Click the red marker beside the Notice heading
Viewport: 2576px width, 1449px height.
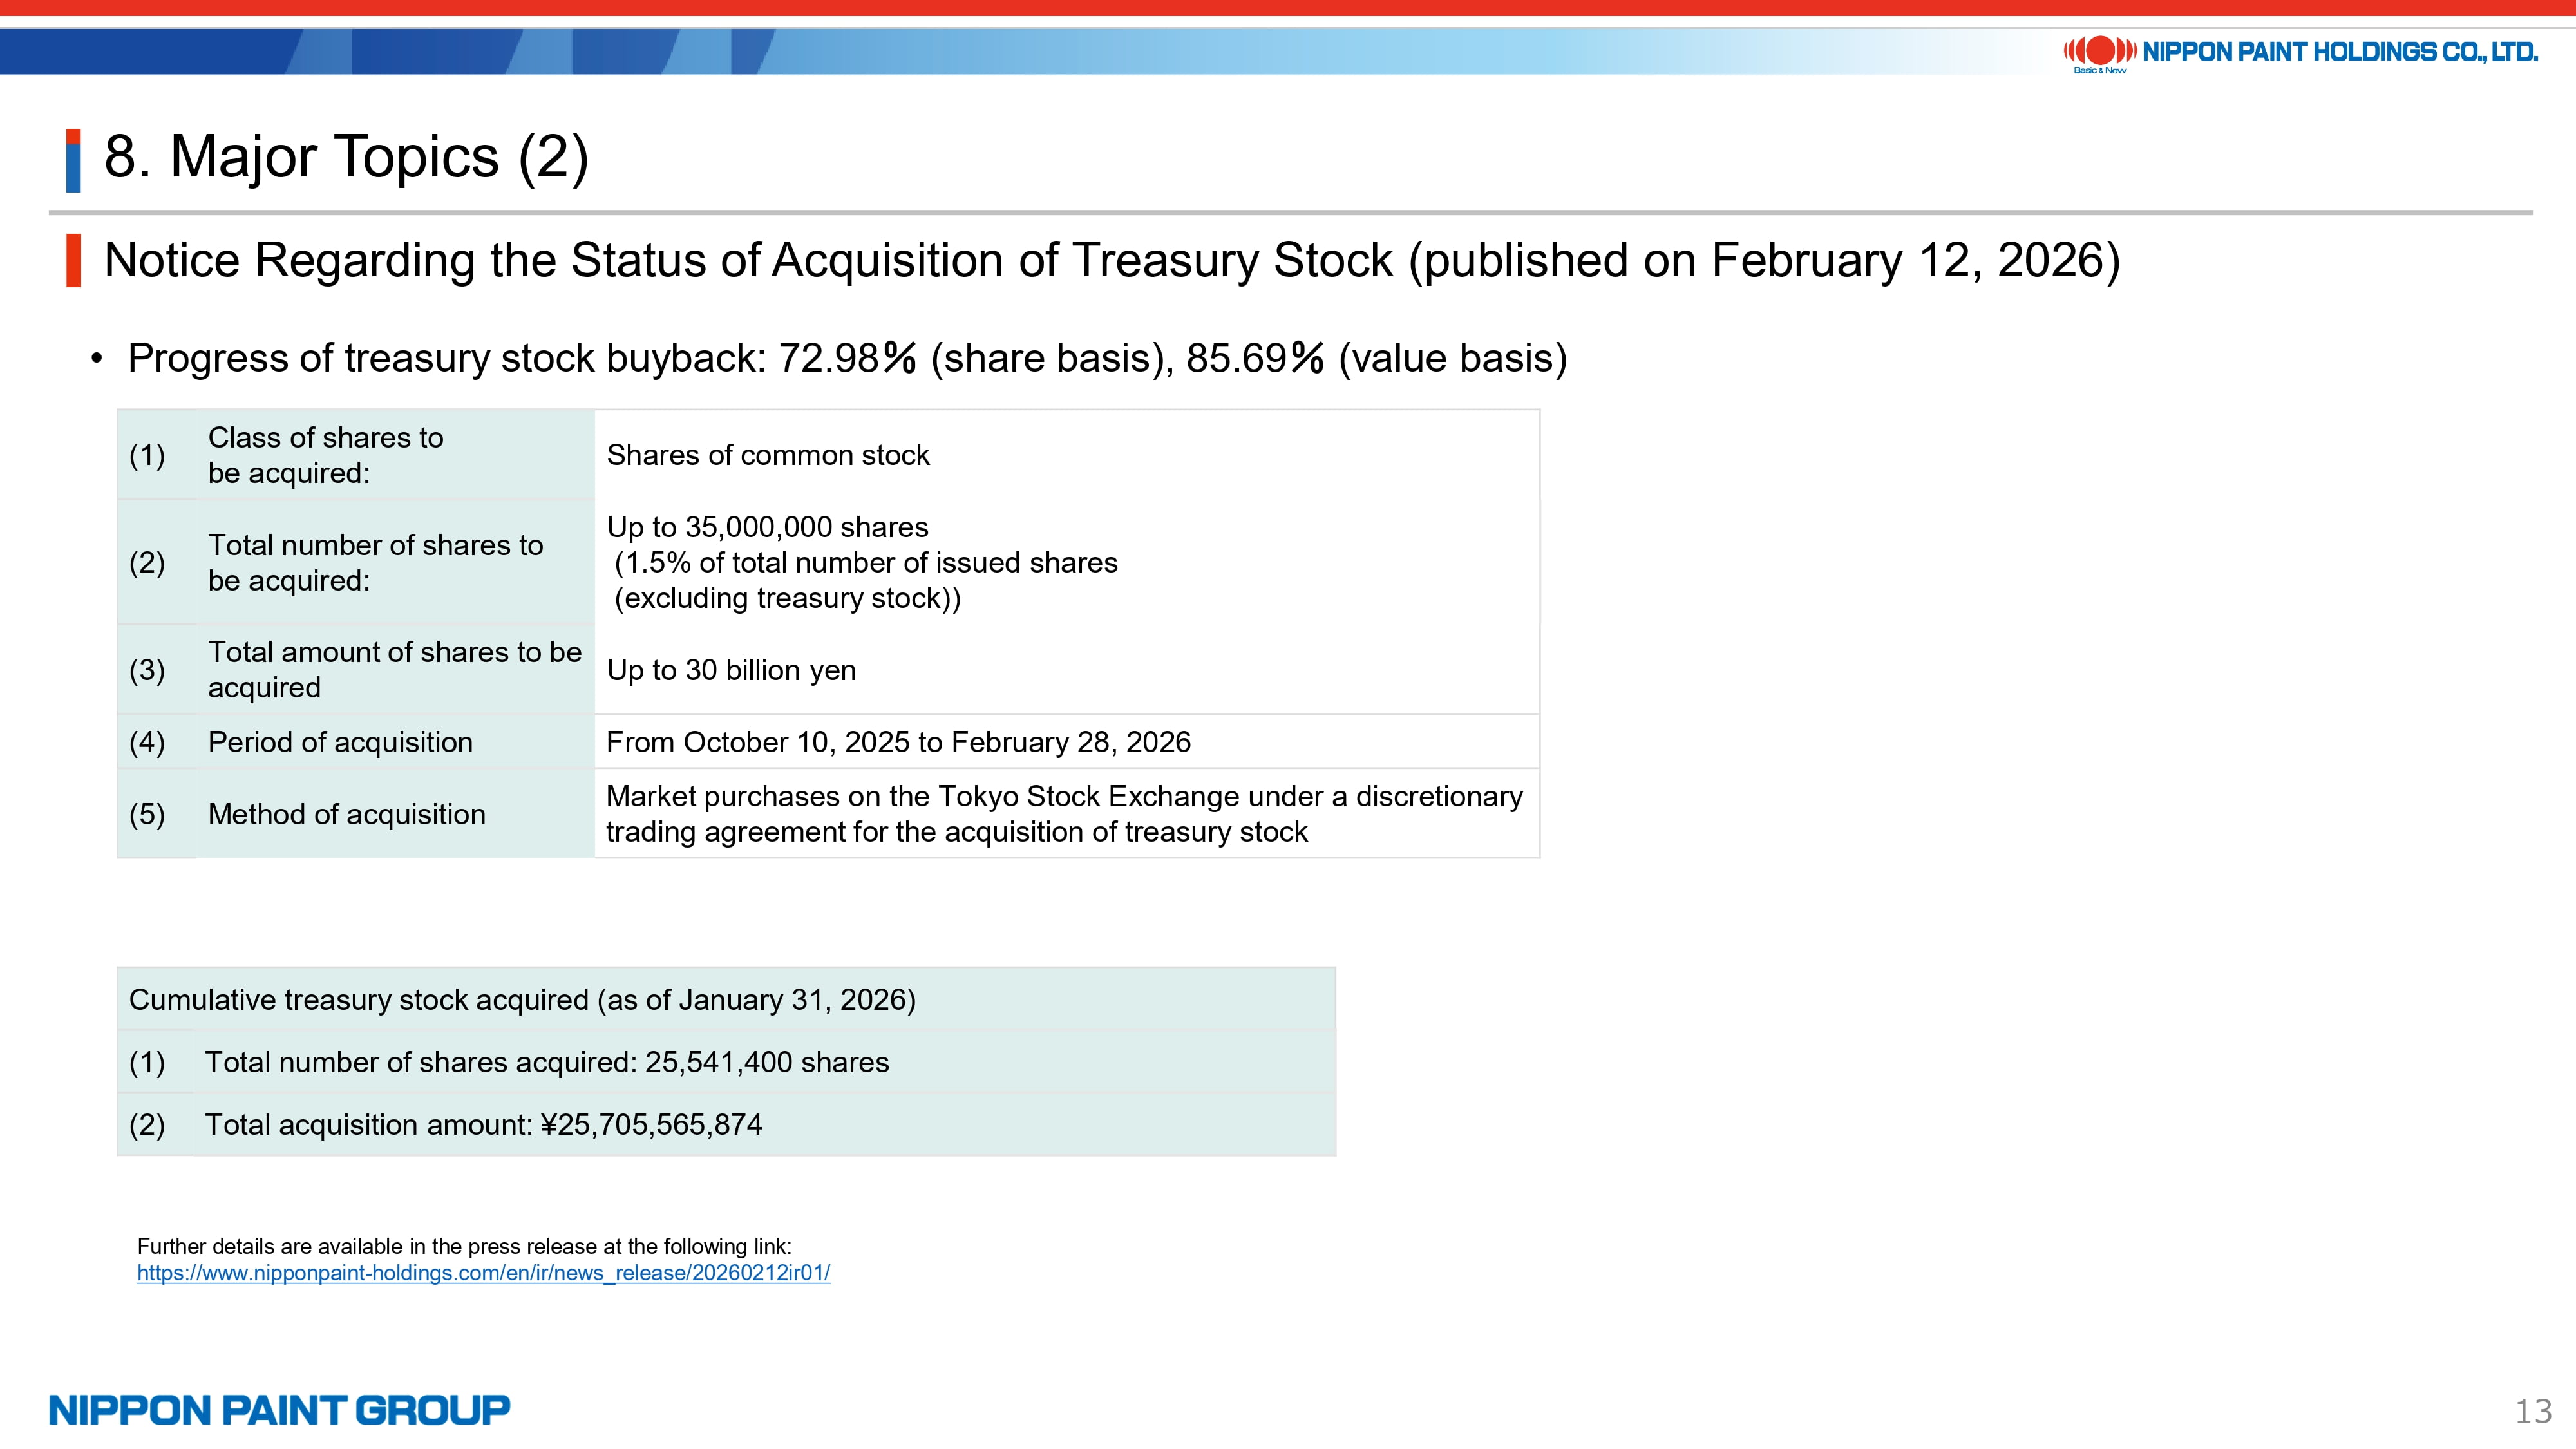73,260
